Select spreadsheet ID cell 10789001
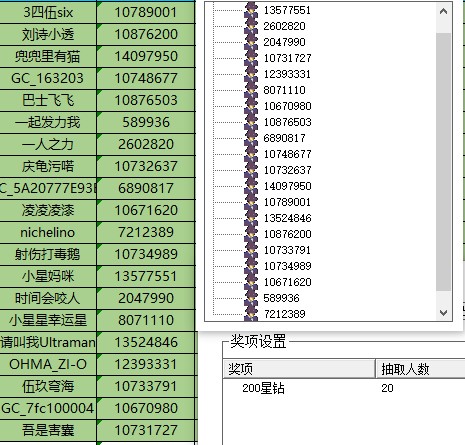Image resolution: width=465 pixels, height=445 pixels. tap(146, 12)
